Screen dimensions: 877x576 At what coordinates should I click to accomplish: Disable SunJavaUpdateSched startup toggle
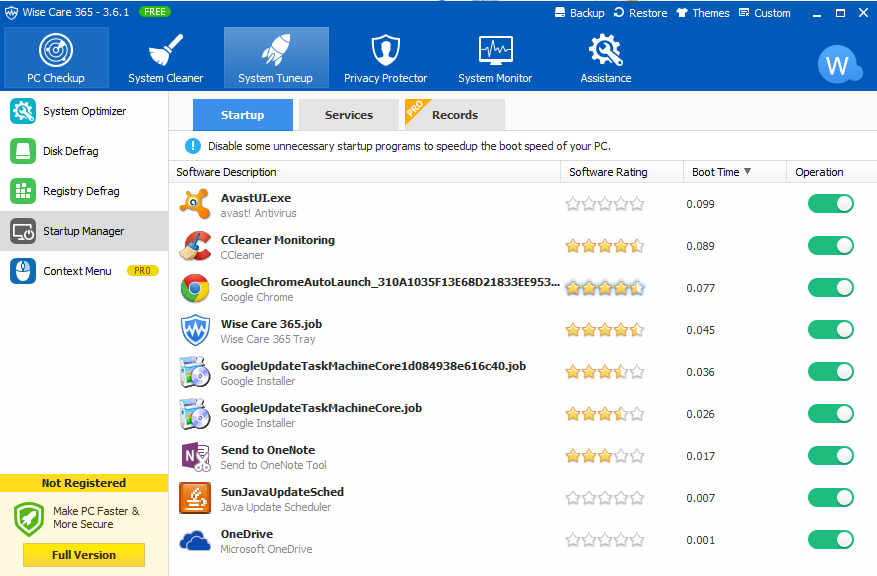[x=831, y=497]
